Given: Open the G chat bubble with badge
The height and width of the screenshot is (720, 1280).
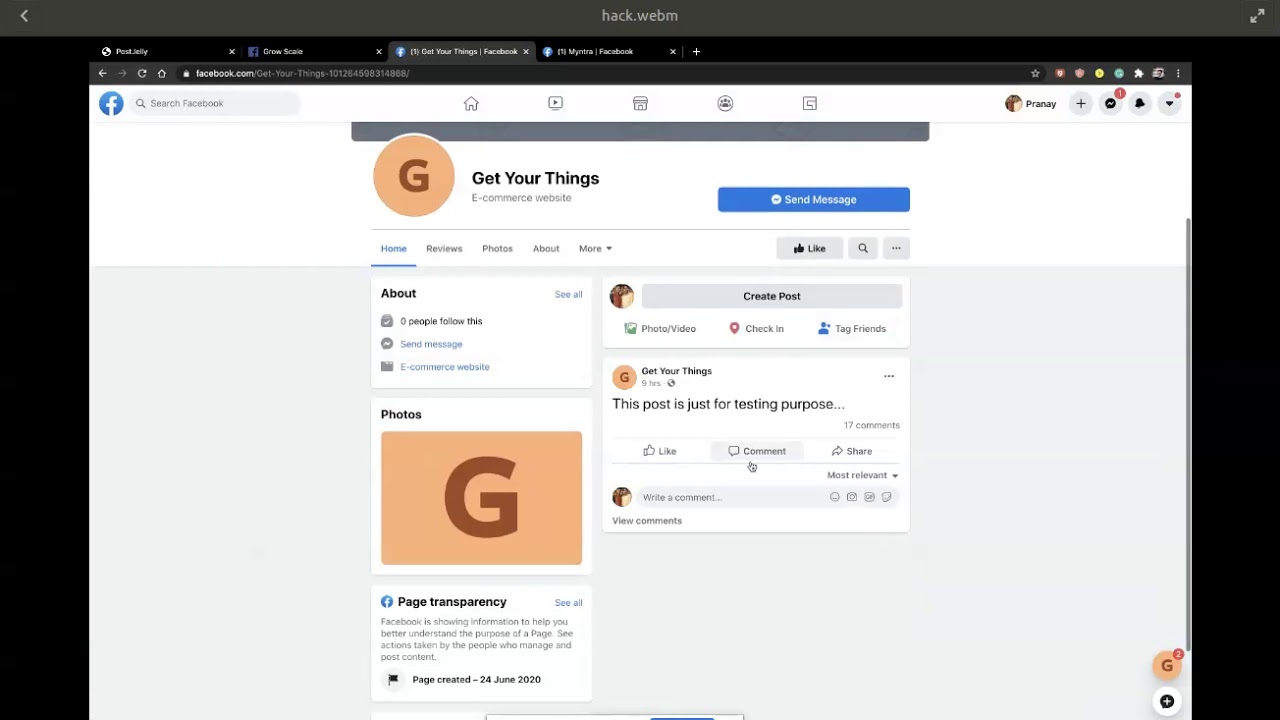Looking at the screenshot, I should coord(1167,666).
